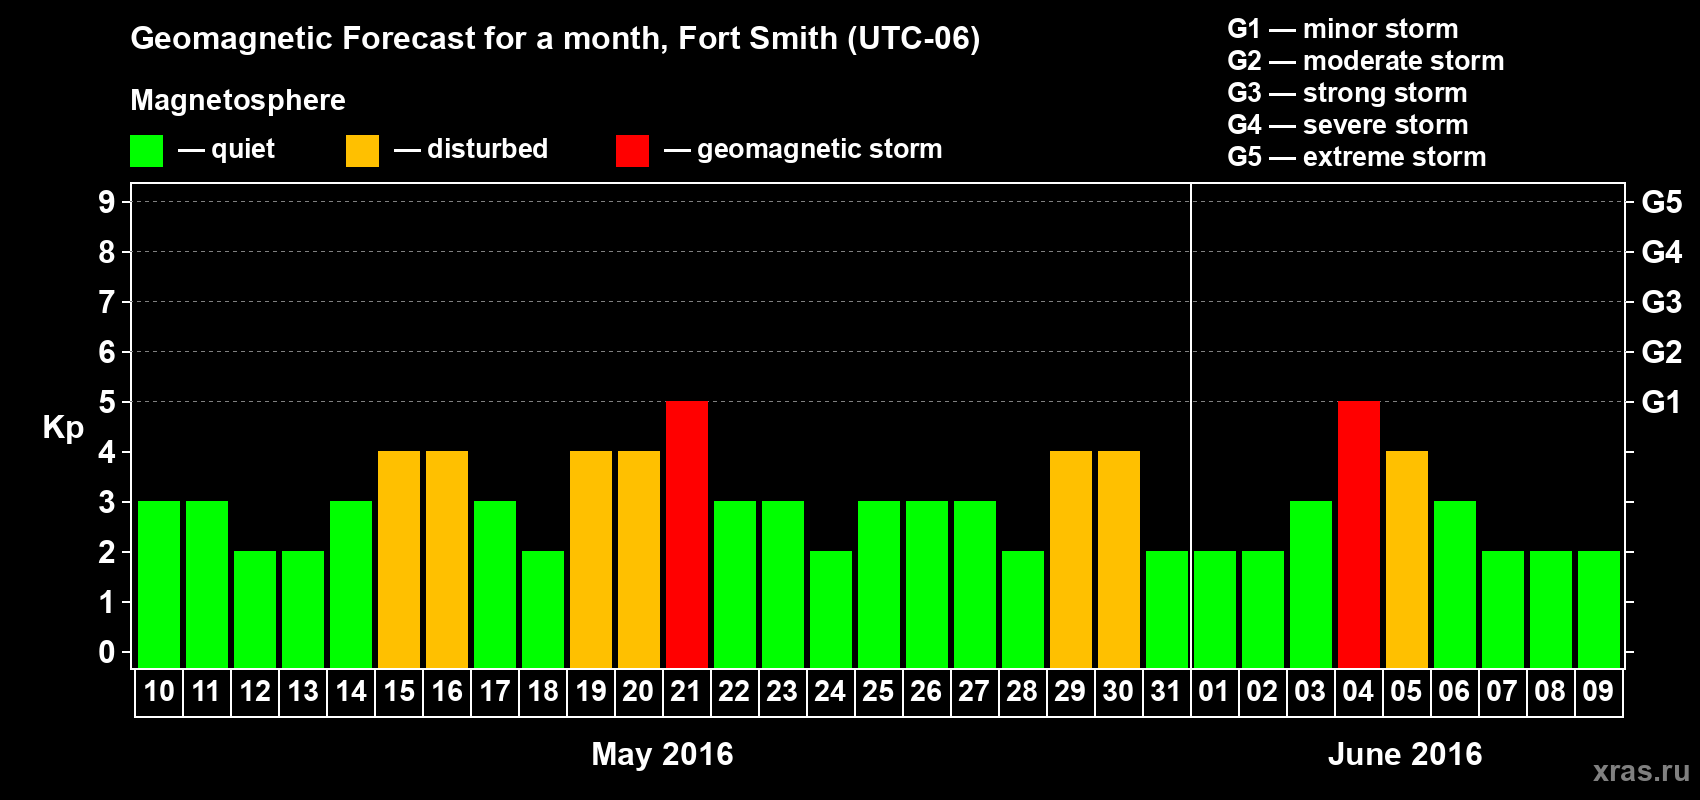Screen dimensions: 1700x800
Task: Click the date label 10 on the axis
Action: click(x=159, y=692)
